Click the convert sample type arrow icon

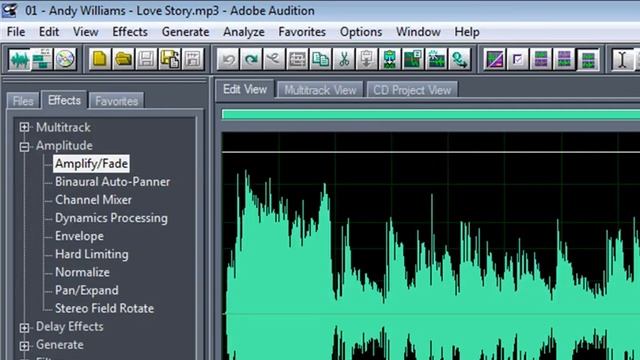(x=460, y=60)
